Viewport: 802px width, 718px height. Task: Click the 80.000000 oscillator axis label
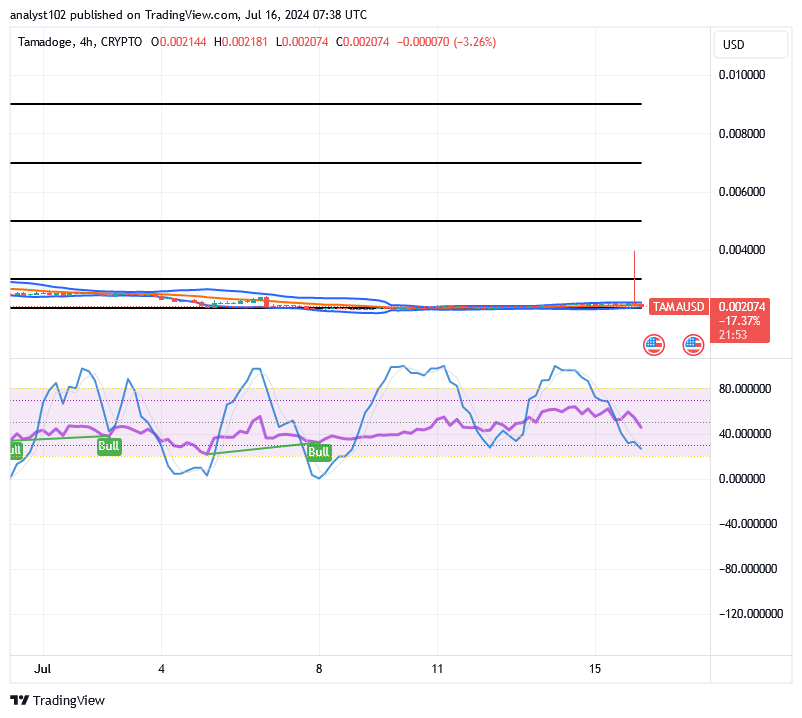[x=745, y=389]
